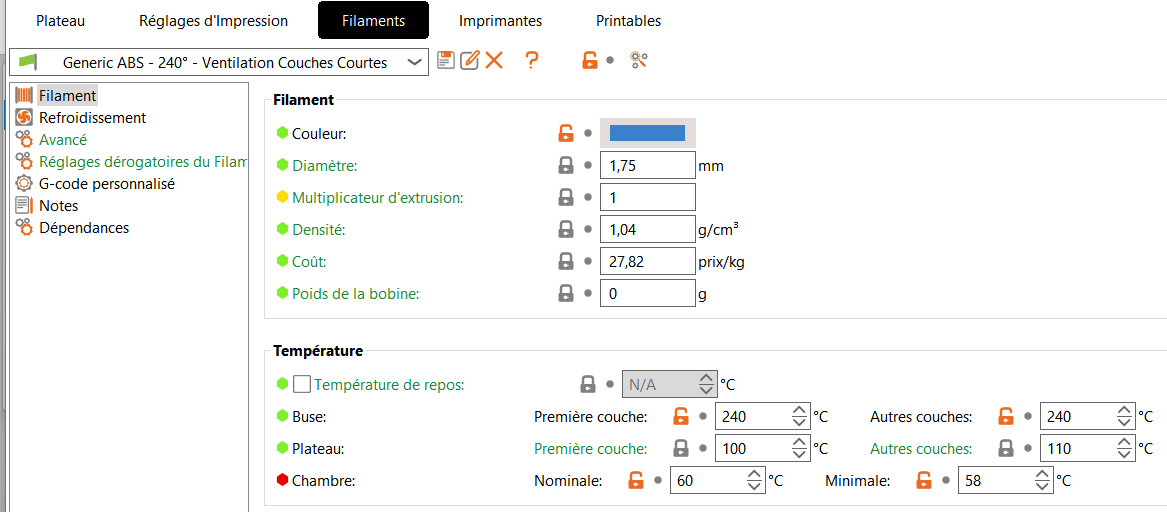
Task: Open the blue filament color swatch
Action: 647,133
